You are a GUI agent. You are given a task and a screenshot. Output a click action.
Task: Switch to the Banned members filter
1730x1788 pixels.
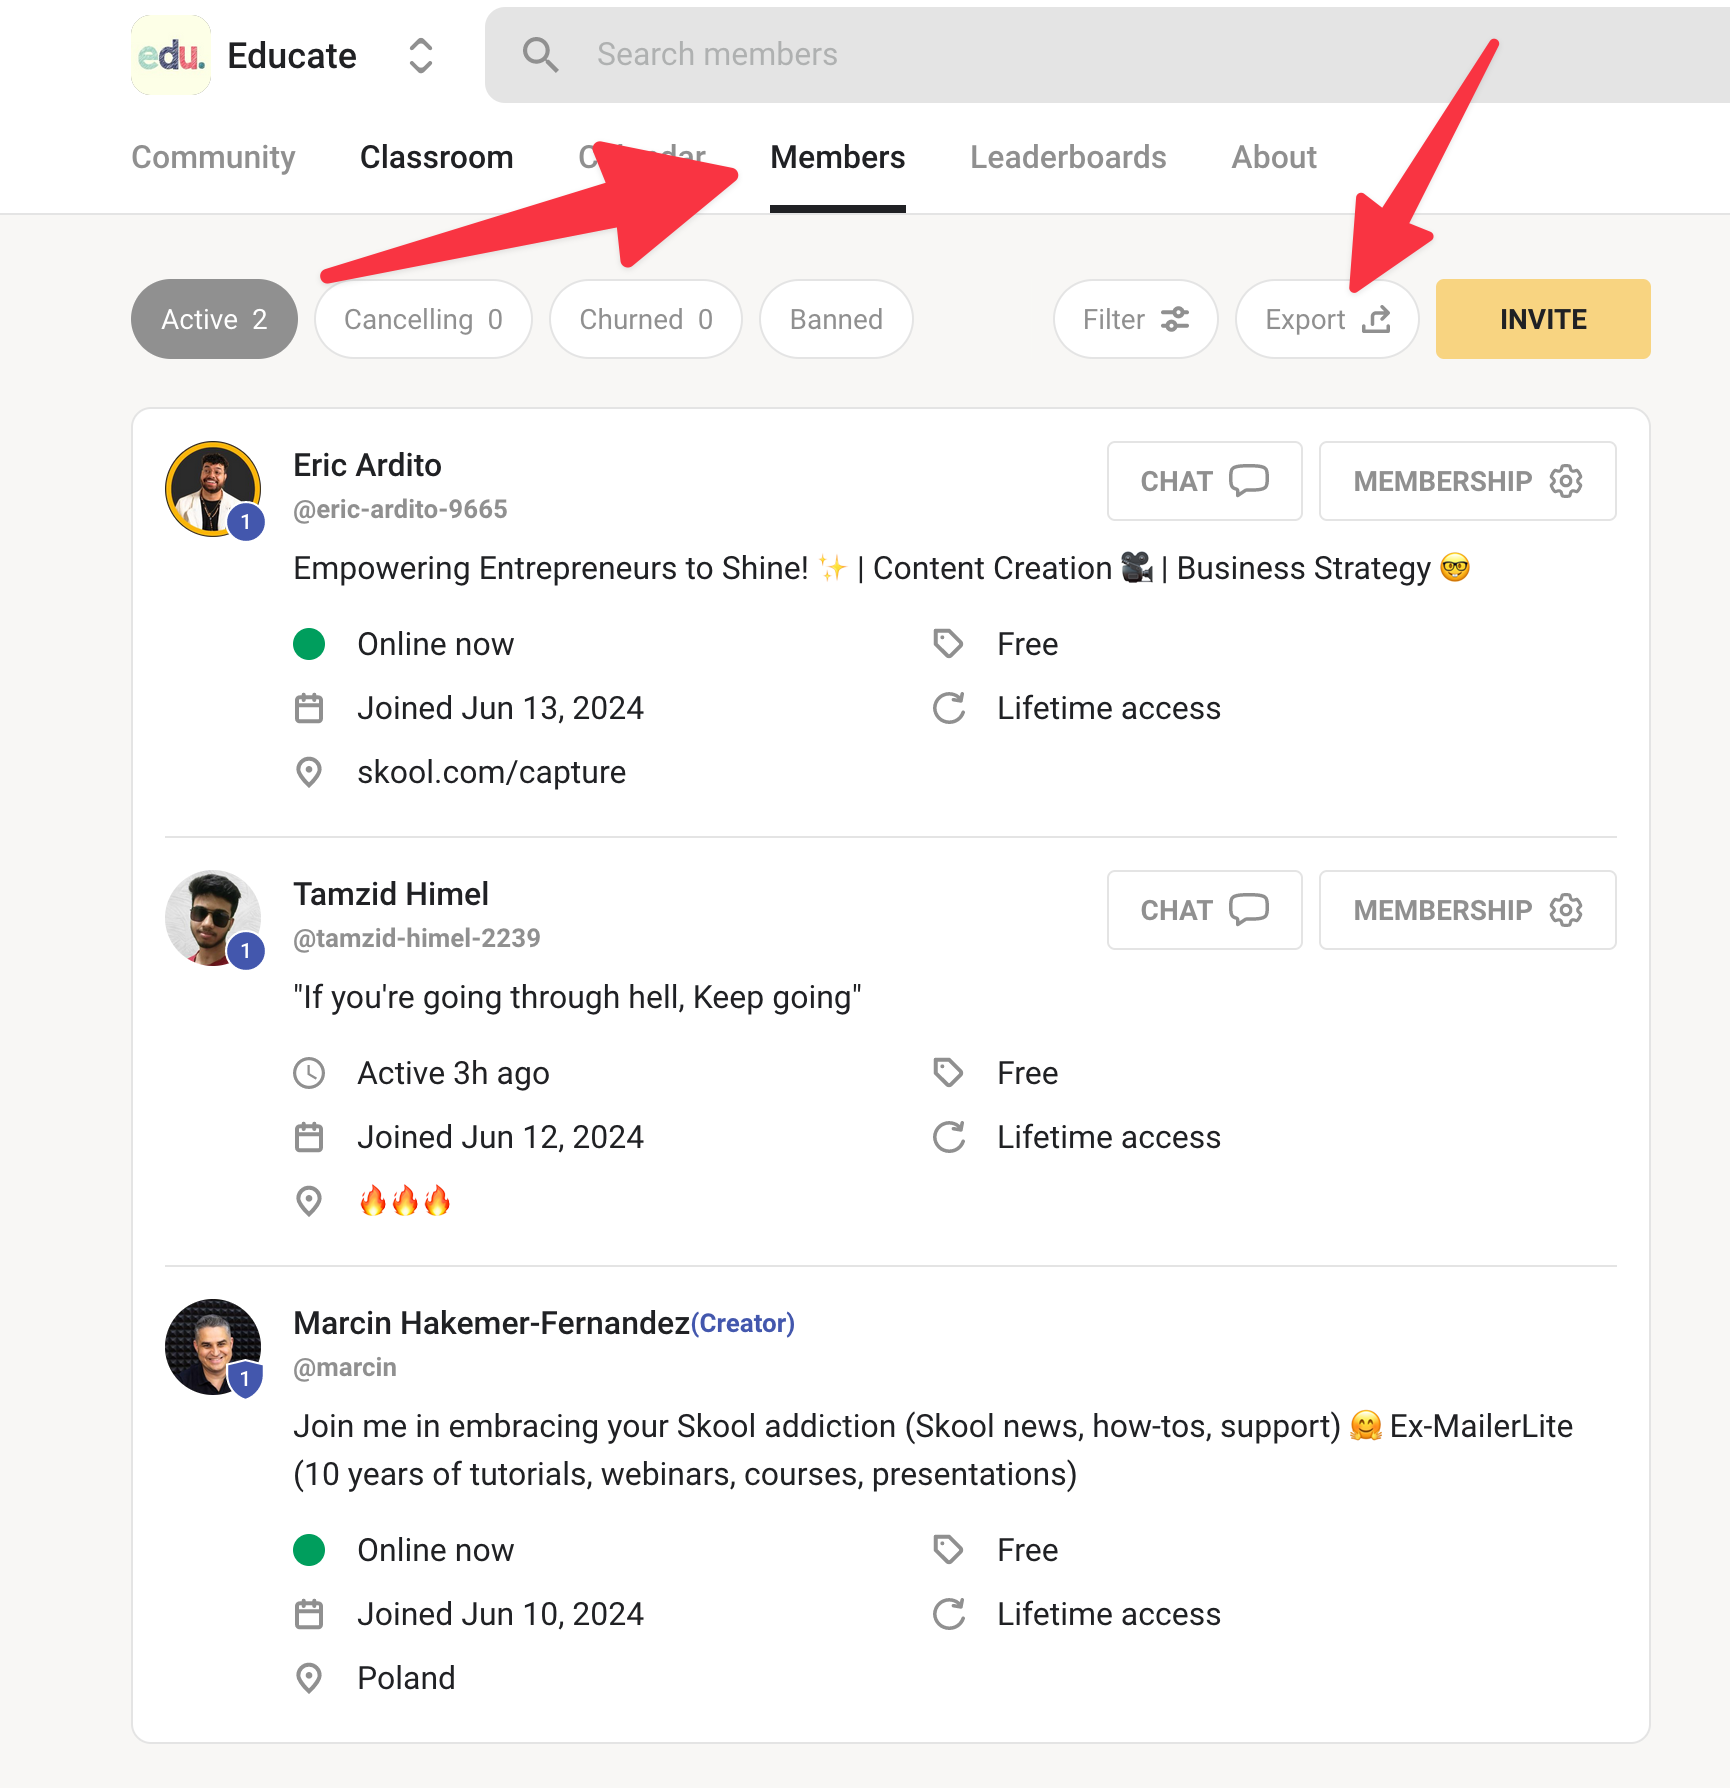click(x=835, y=319)
